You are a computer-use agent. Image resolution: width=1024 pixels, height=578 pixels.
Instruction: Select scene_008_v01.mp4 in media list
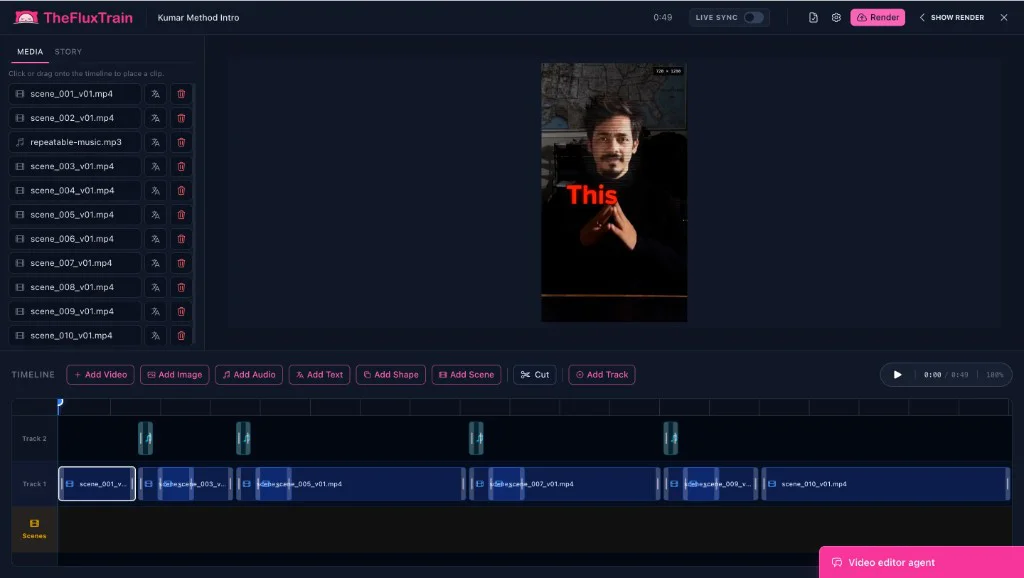[x=75, y=287]
